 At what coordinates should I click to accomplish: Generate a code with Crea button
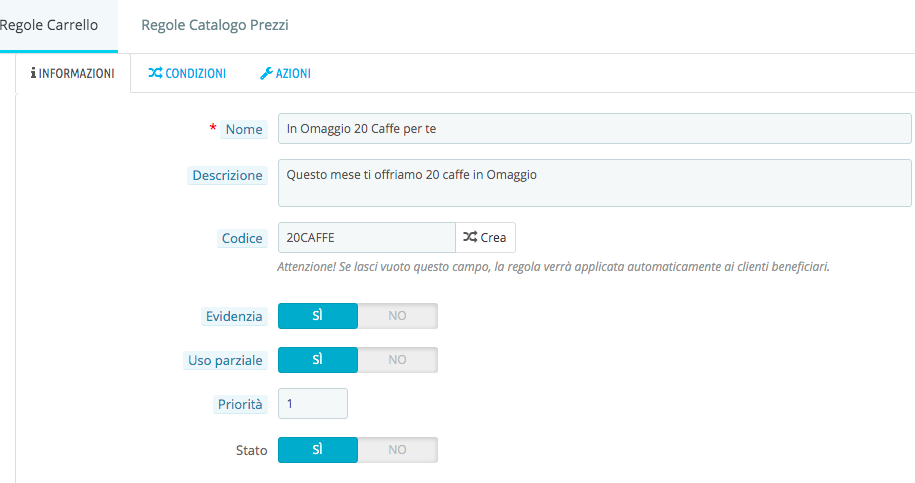[x=485, y=238]
